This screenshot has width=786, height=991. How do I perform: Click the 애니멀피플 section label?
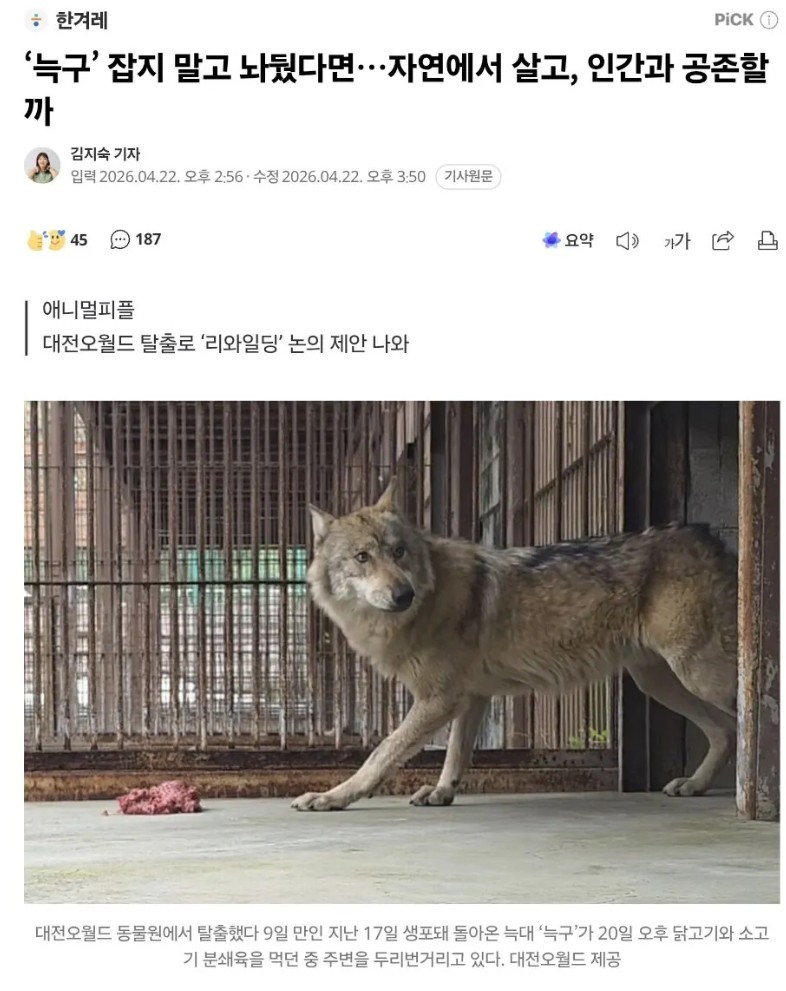point(88,310)
